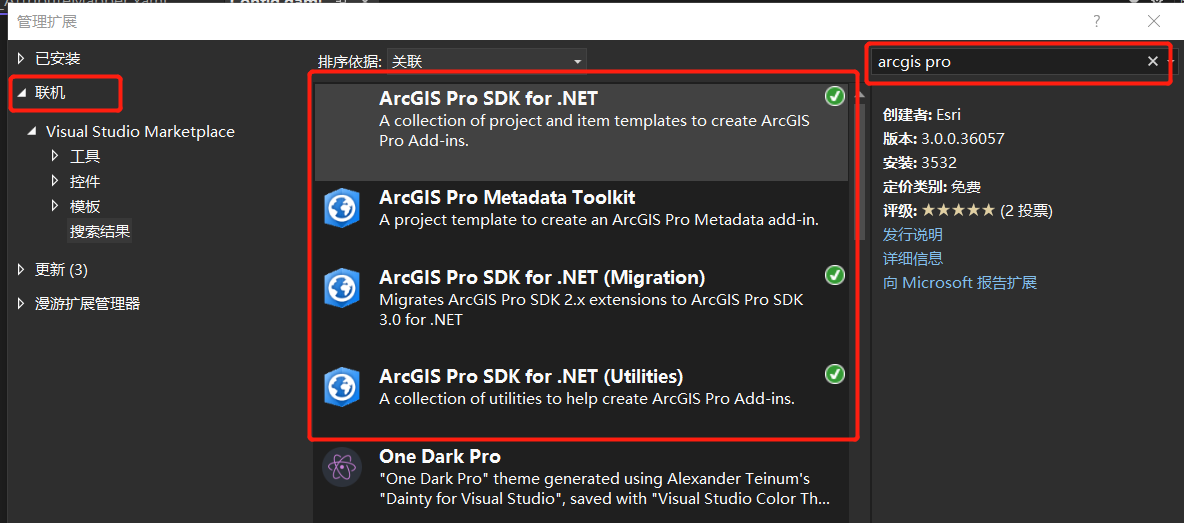Expand the 工具 category
Screen dimensions: 1184x523
[x=55, y=156]
